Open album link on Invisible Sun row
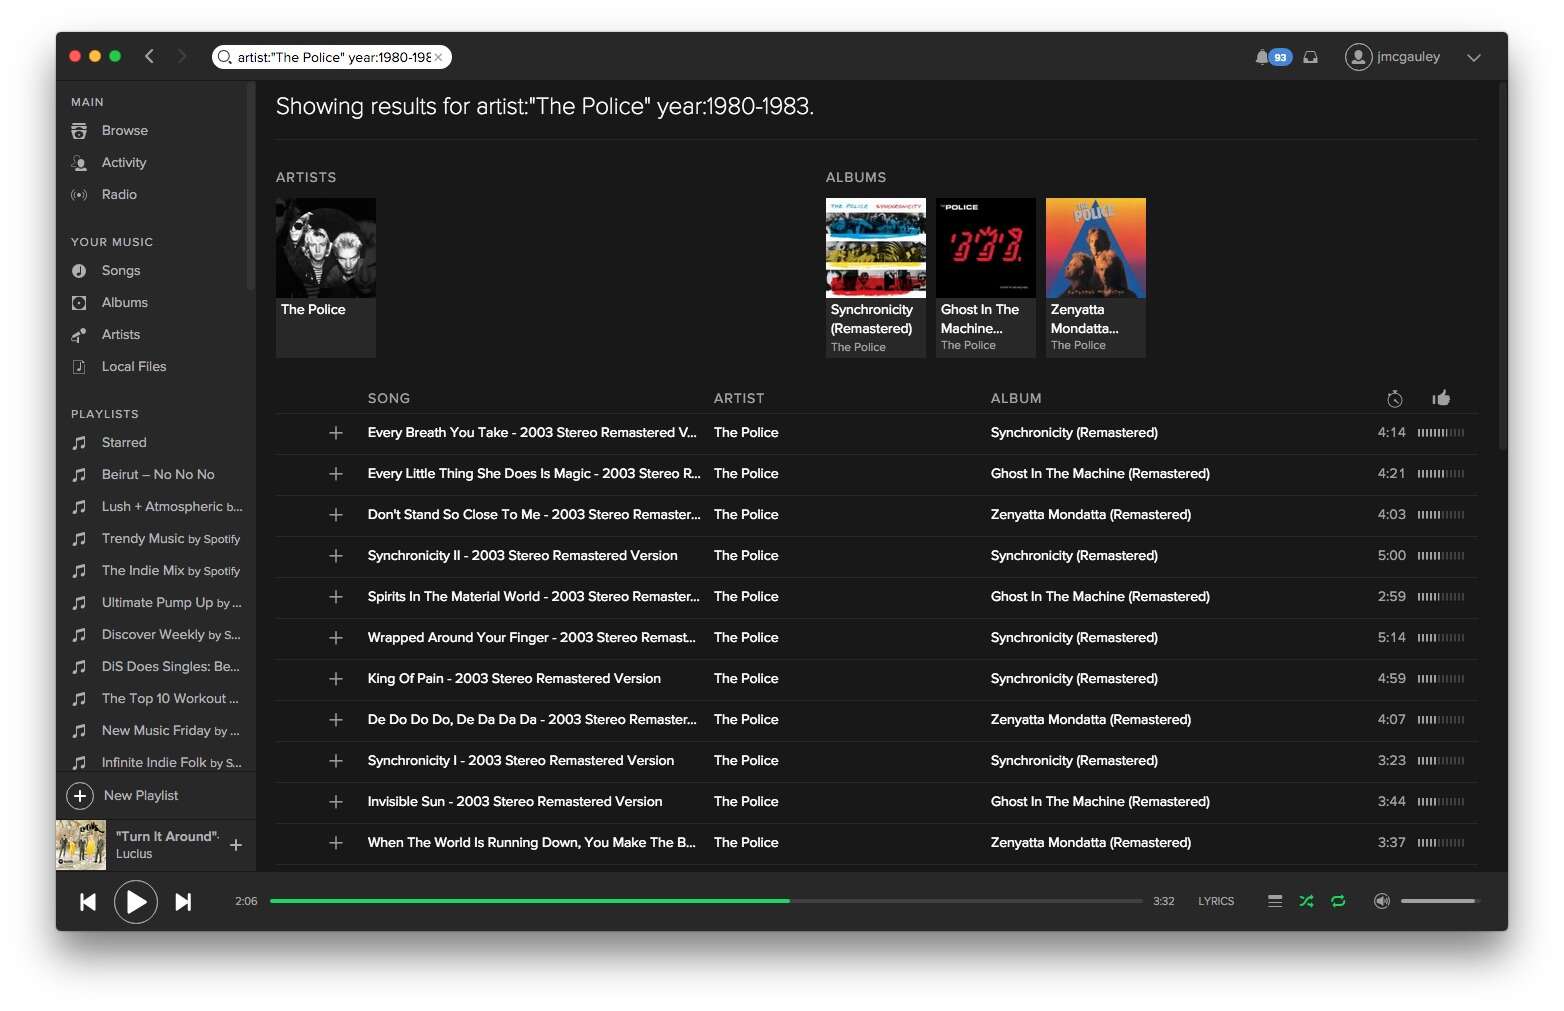This screenshot has width=1564, height=1011. pos(1100,801)
